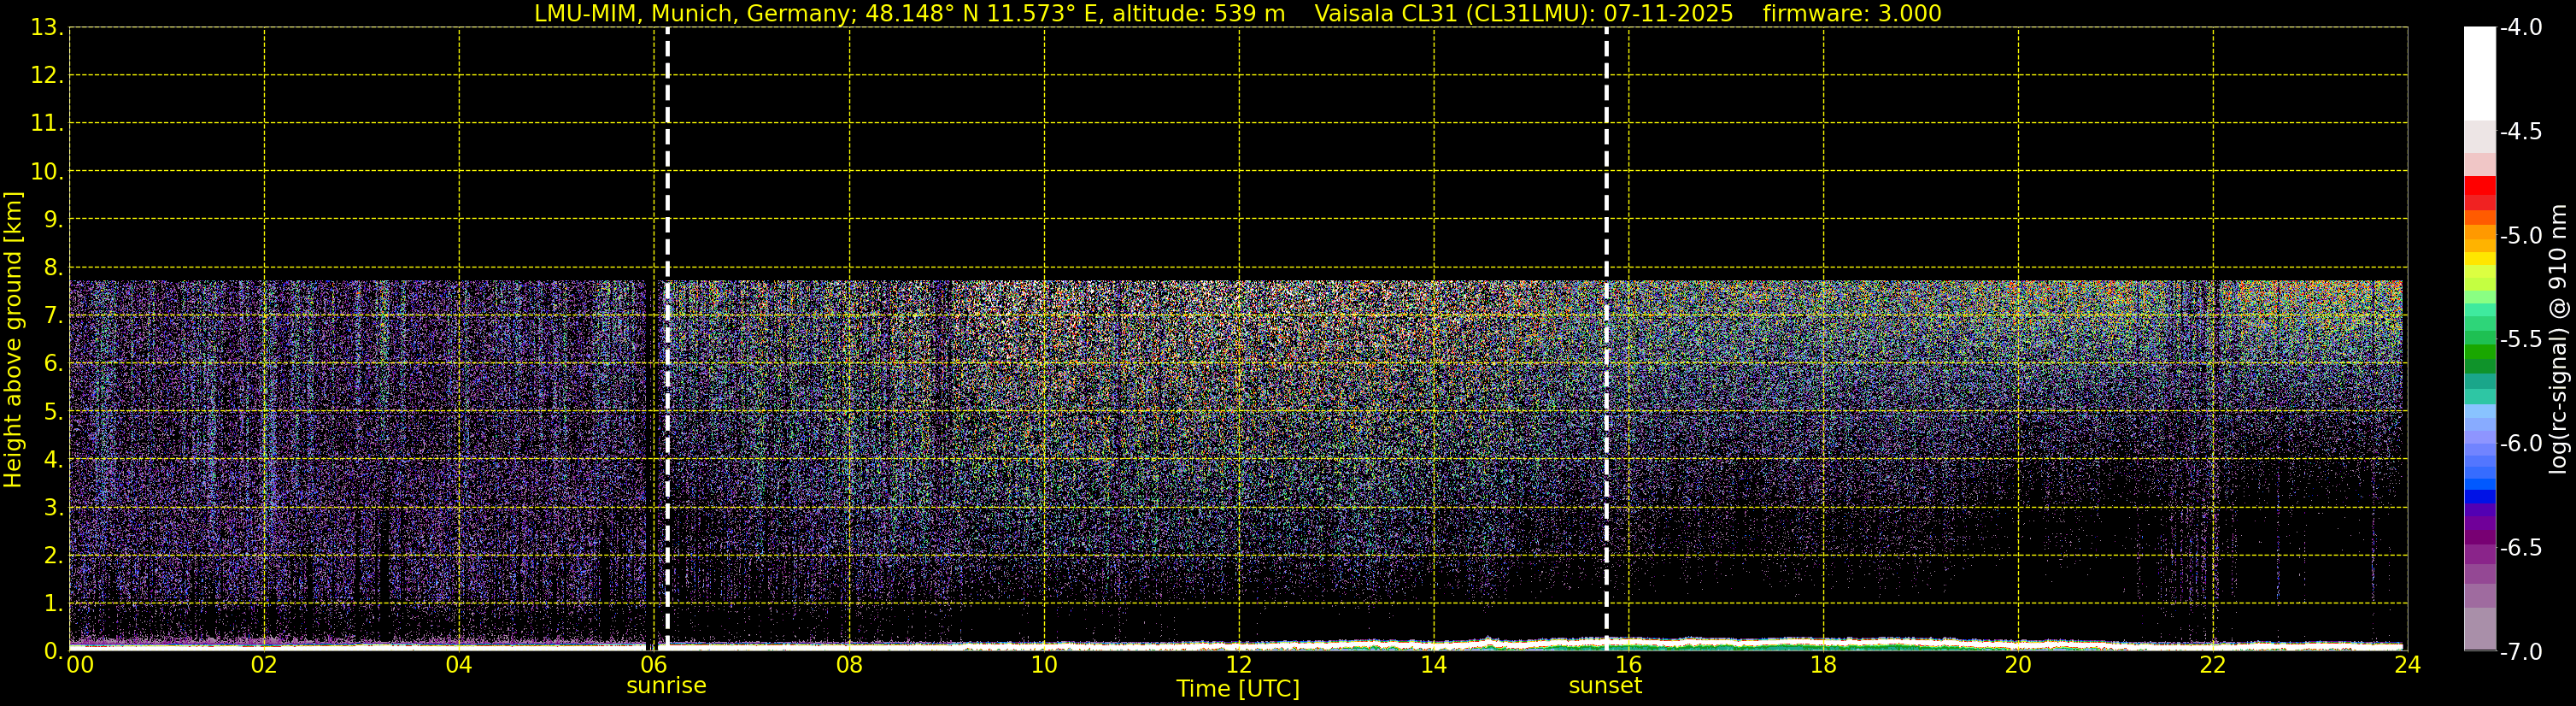Click the red segment of the colorbar

point(2479,190)
